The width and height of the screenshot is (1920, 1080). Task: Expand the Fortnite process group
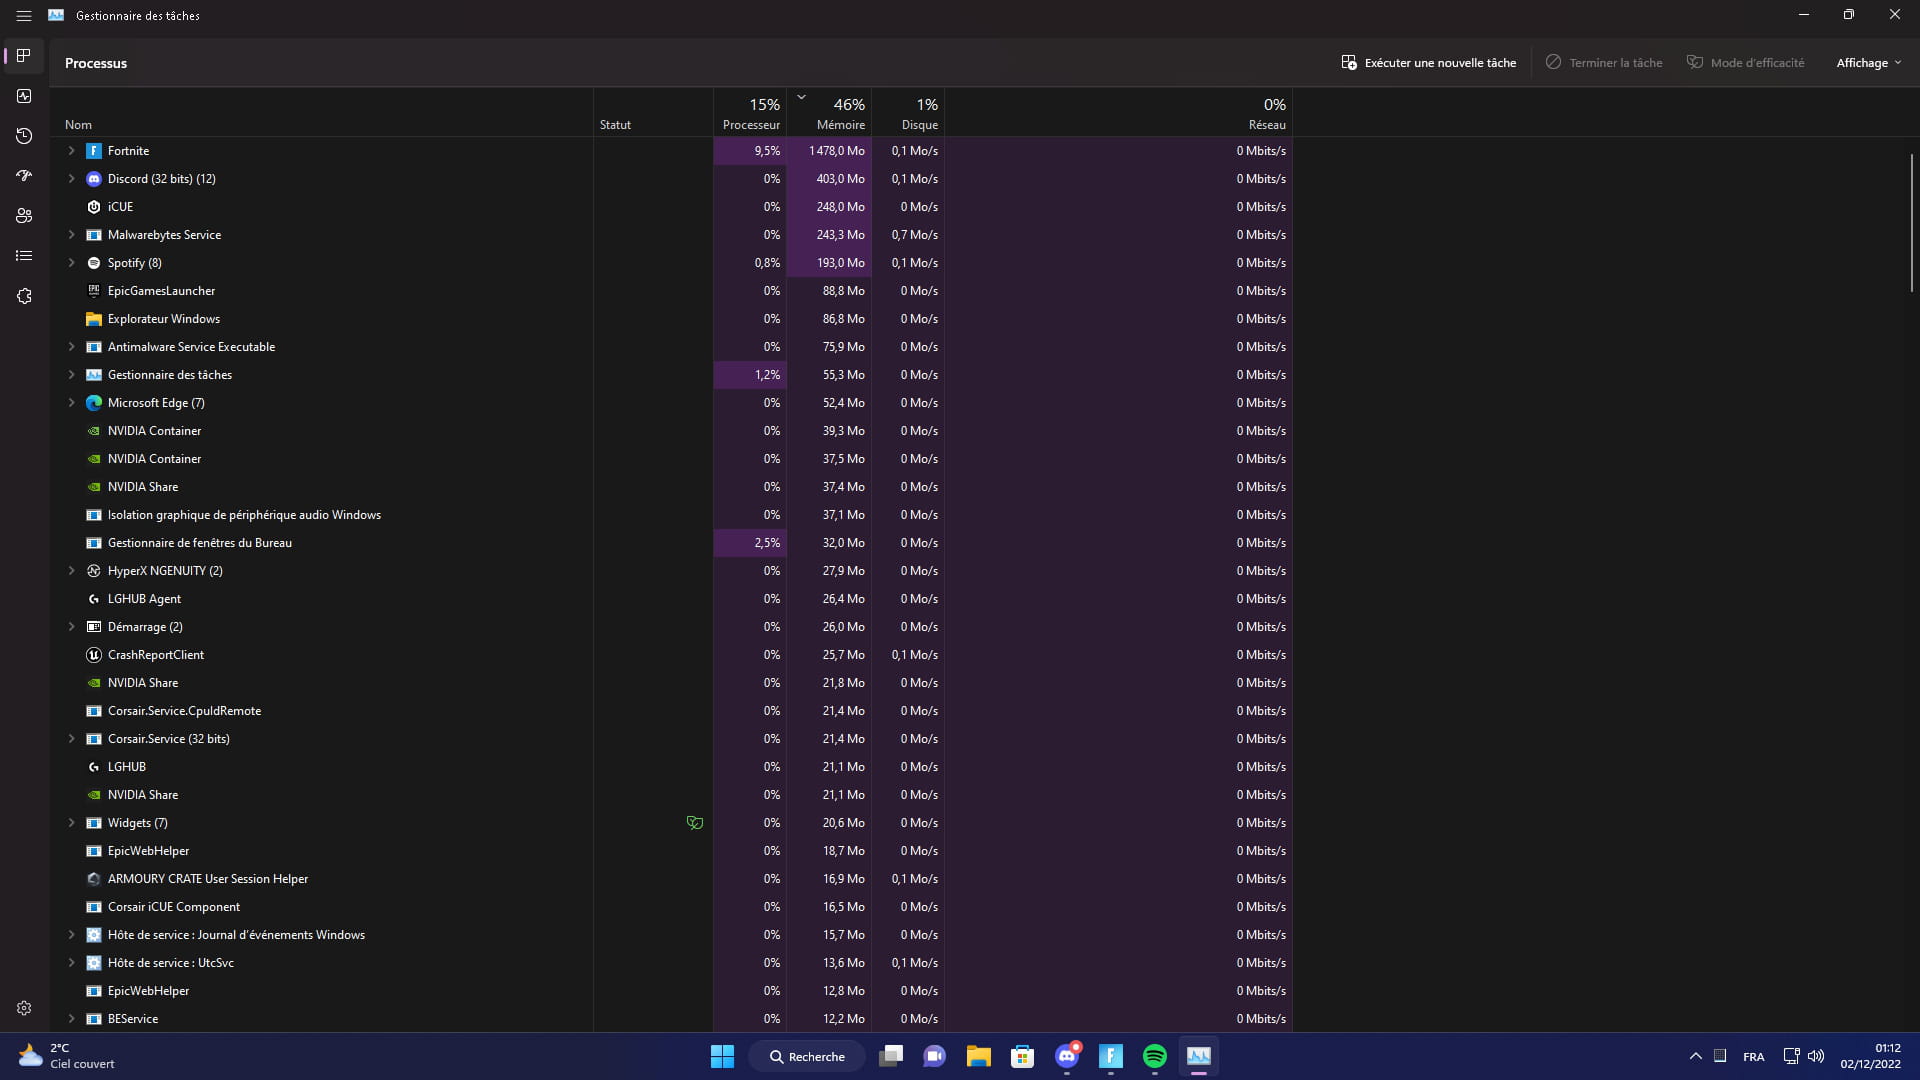pyautogui.click(x=71, y=151)
